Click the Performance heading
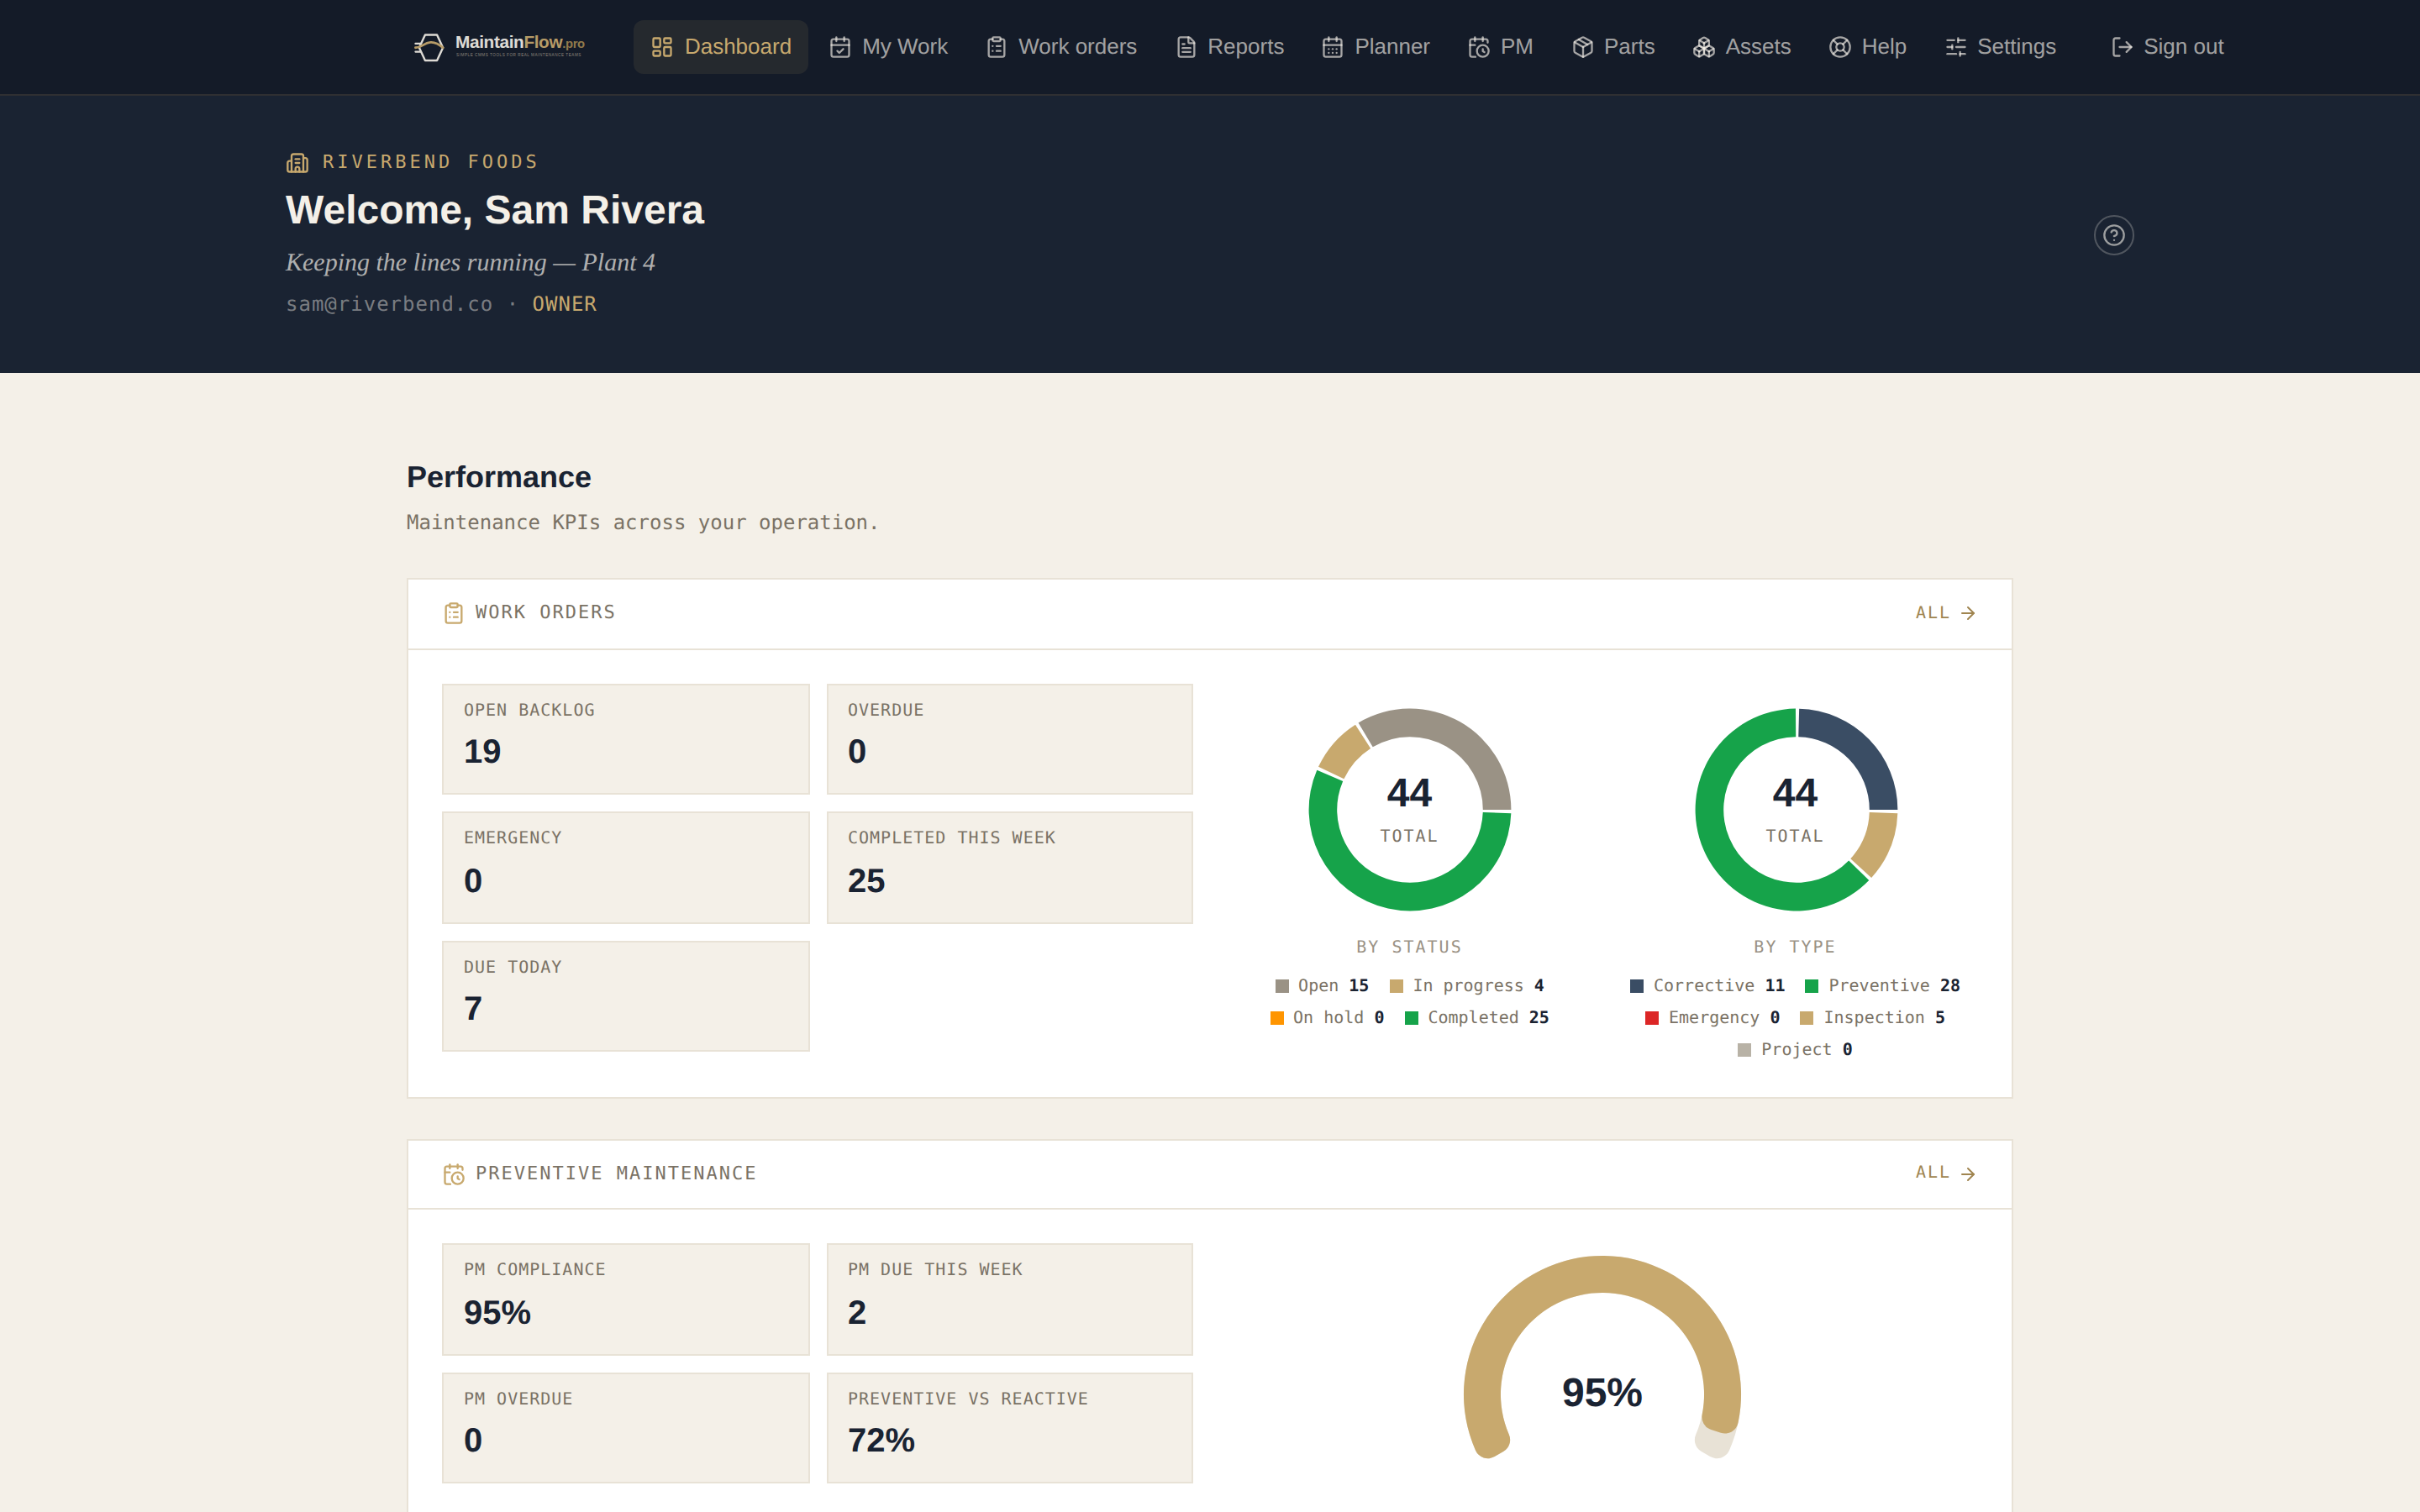 (499, 477)
